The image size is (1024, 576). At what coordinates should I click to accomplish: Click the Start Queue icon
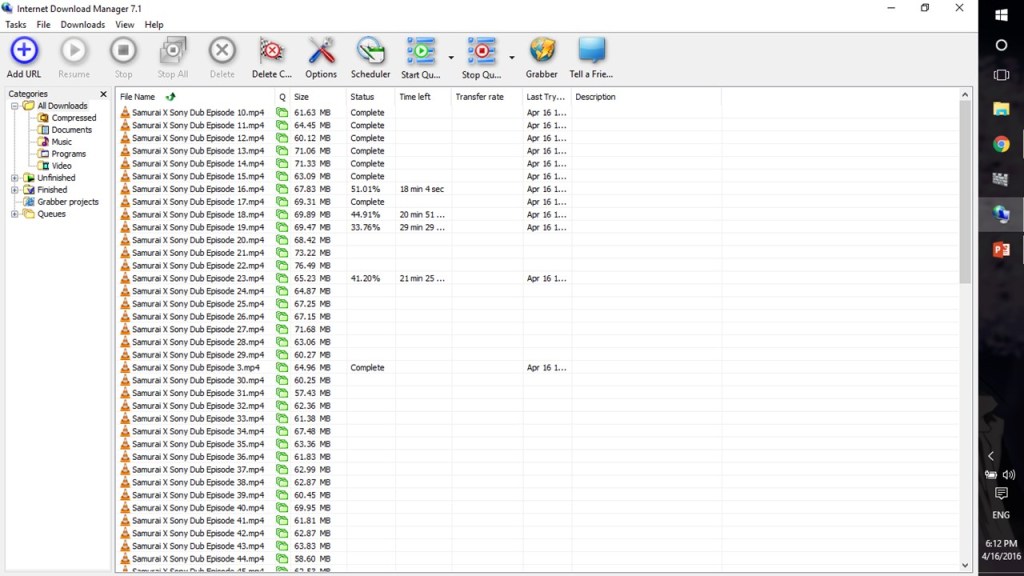[x=421, y=51]
